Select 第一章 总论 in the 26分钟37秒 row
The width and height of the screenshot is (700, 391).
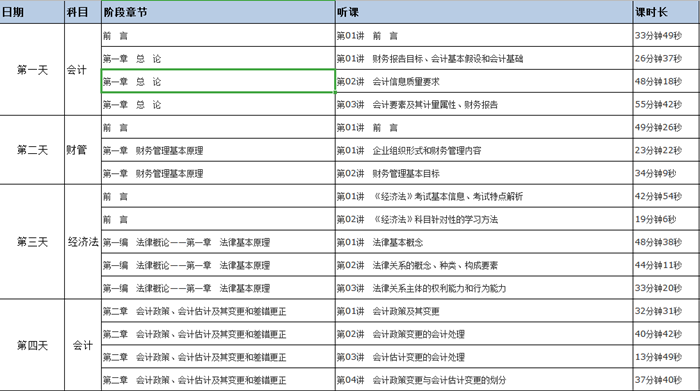[x=218, y=58]
